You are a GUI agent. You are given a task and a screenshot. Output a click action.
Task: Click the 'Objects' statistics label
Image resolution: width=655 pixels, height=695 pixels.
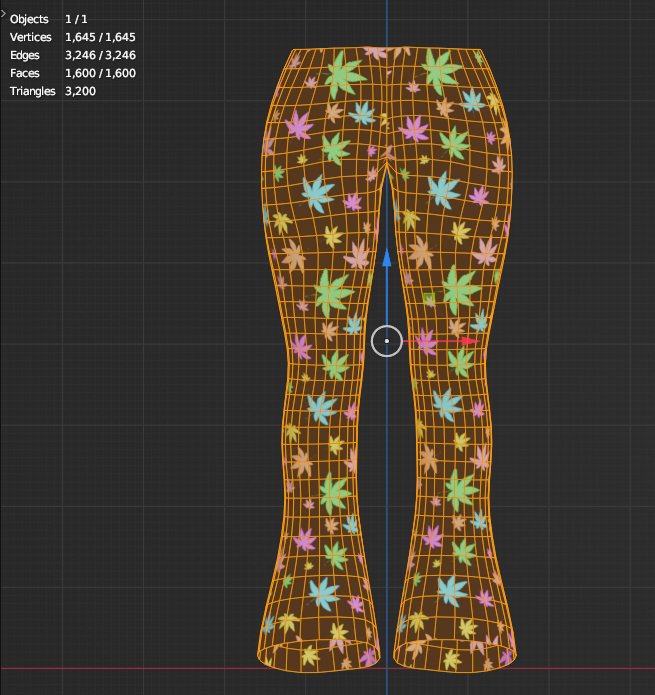click(x=29, y=20)
